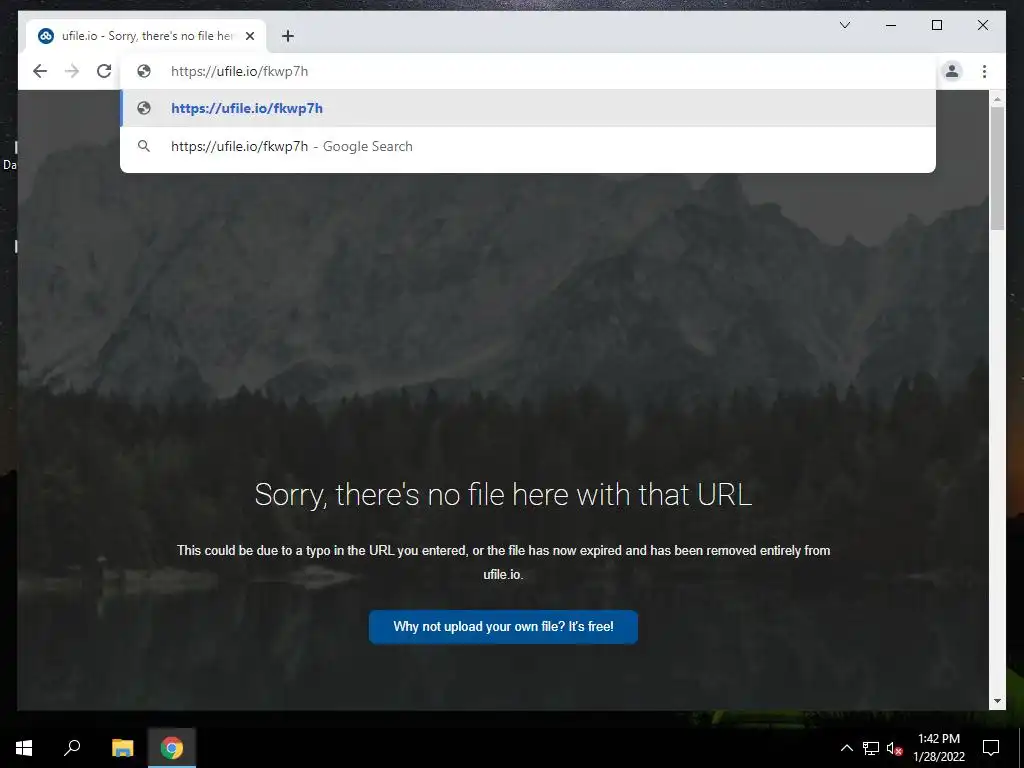Image resolution: width=1024 pixels, height=768 pixels.
Task: Click the 'Sorry, there's no file here' heading
Action: click(503, 494)
